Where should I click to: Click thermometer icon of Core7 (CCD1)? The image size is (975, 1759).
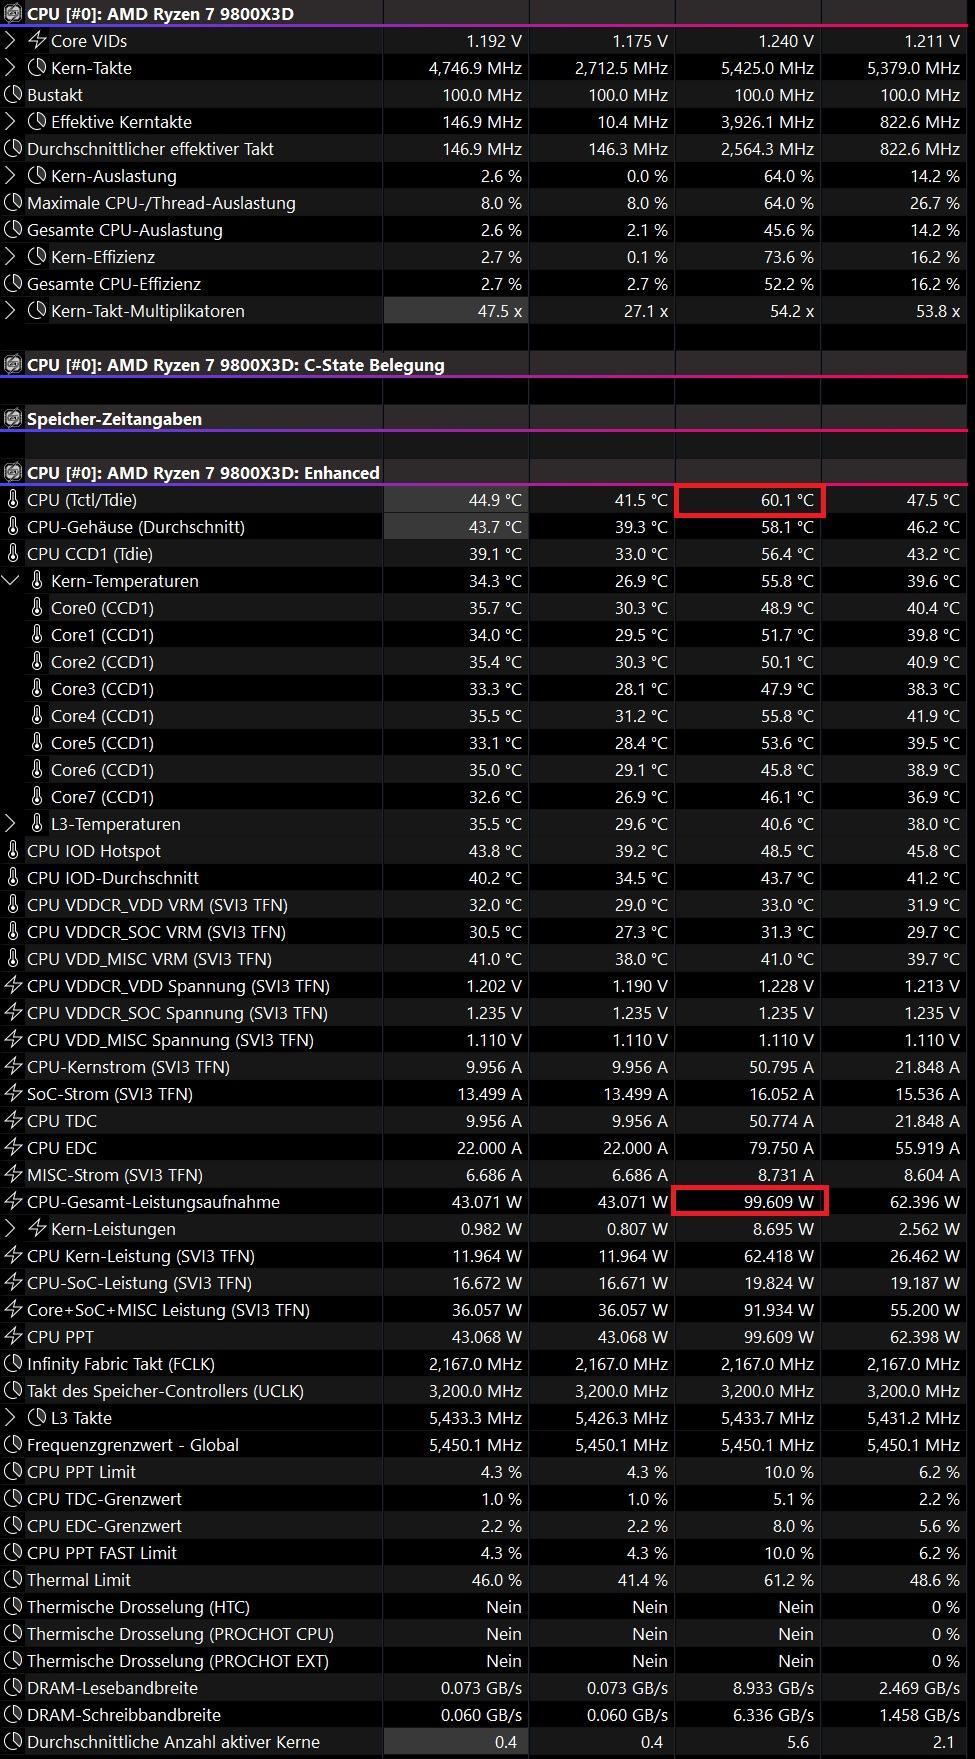click(x=37, y=797)
